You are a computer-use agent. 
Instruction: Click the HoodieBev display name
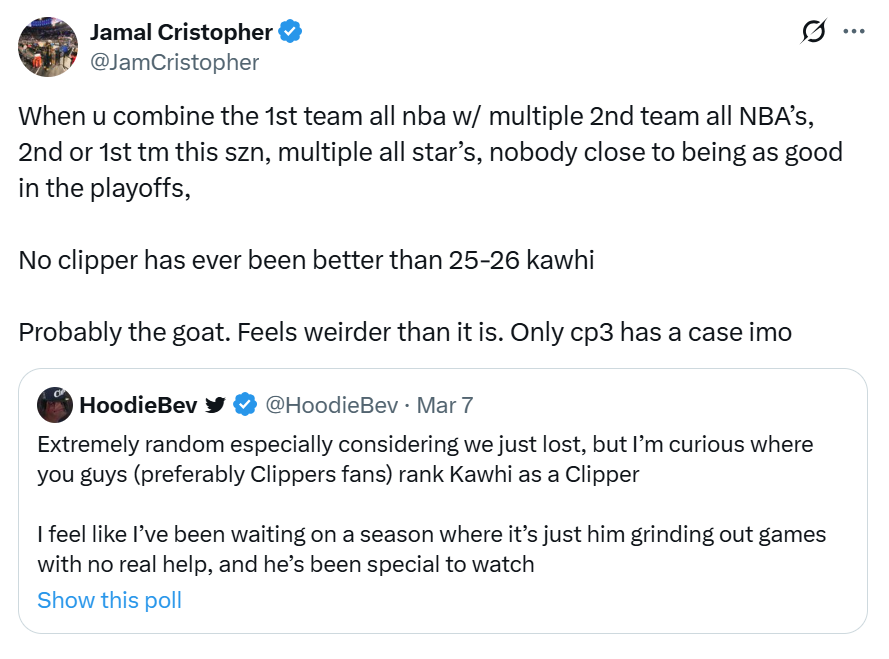[138, 405]
